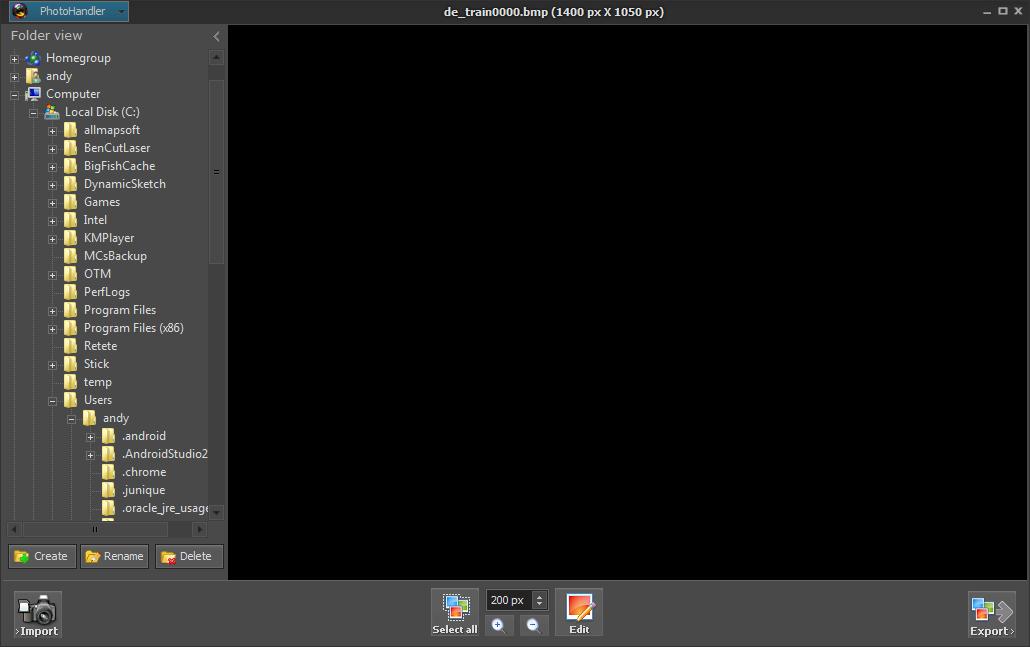Zoom out with the minus magnifier icon
1030x647 pixels.
[x=533, y=625]
